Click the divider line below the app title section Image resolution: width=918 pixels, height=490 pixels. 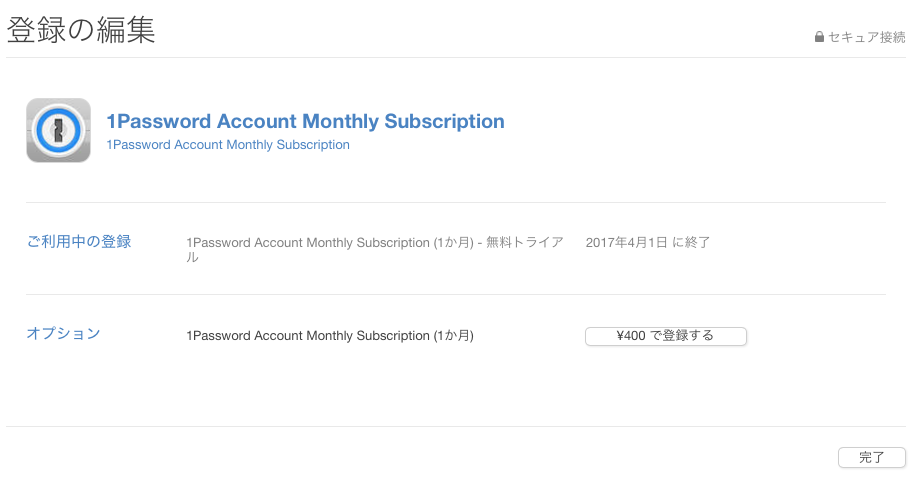pyautogui.click(x=456, y=203)
